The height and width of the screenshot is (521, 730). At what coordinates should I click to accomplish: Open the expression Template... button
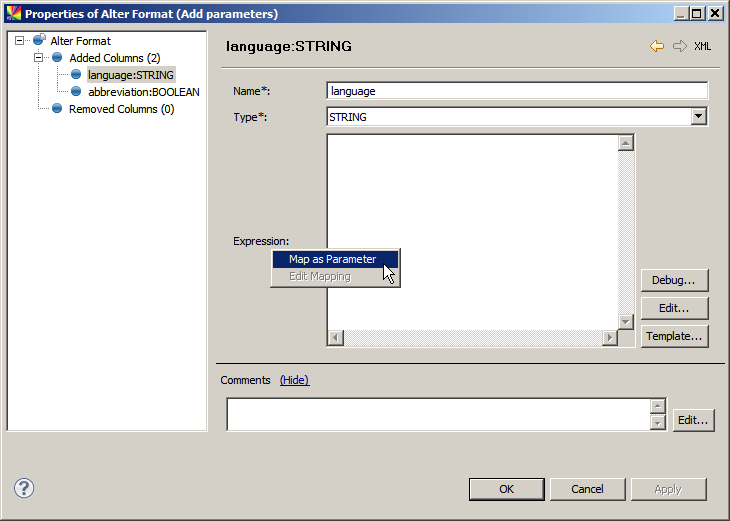tap(675, 336)
